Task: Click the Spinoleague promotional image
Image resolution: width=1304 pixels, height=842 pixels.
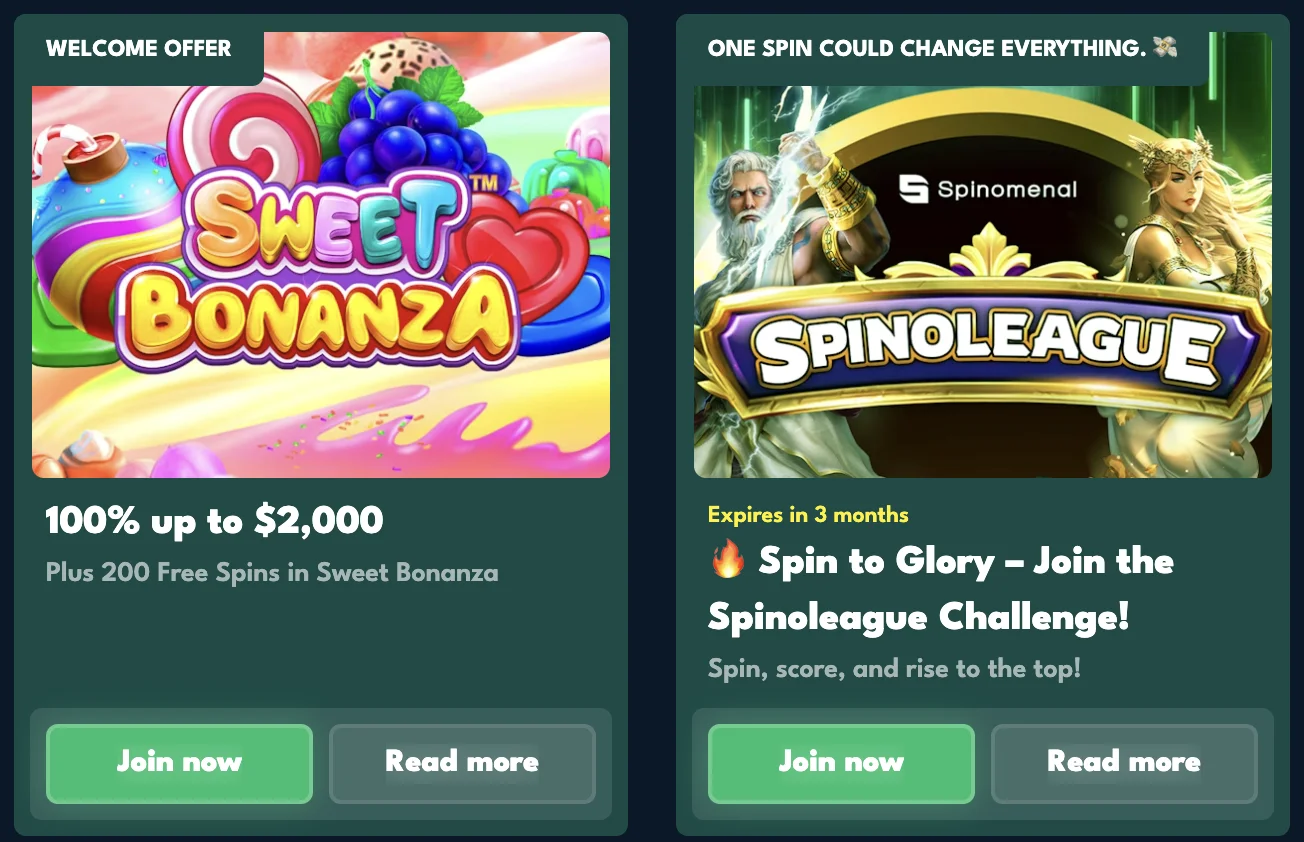Action: 983,280
